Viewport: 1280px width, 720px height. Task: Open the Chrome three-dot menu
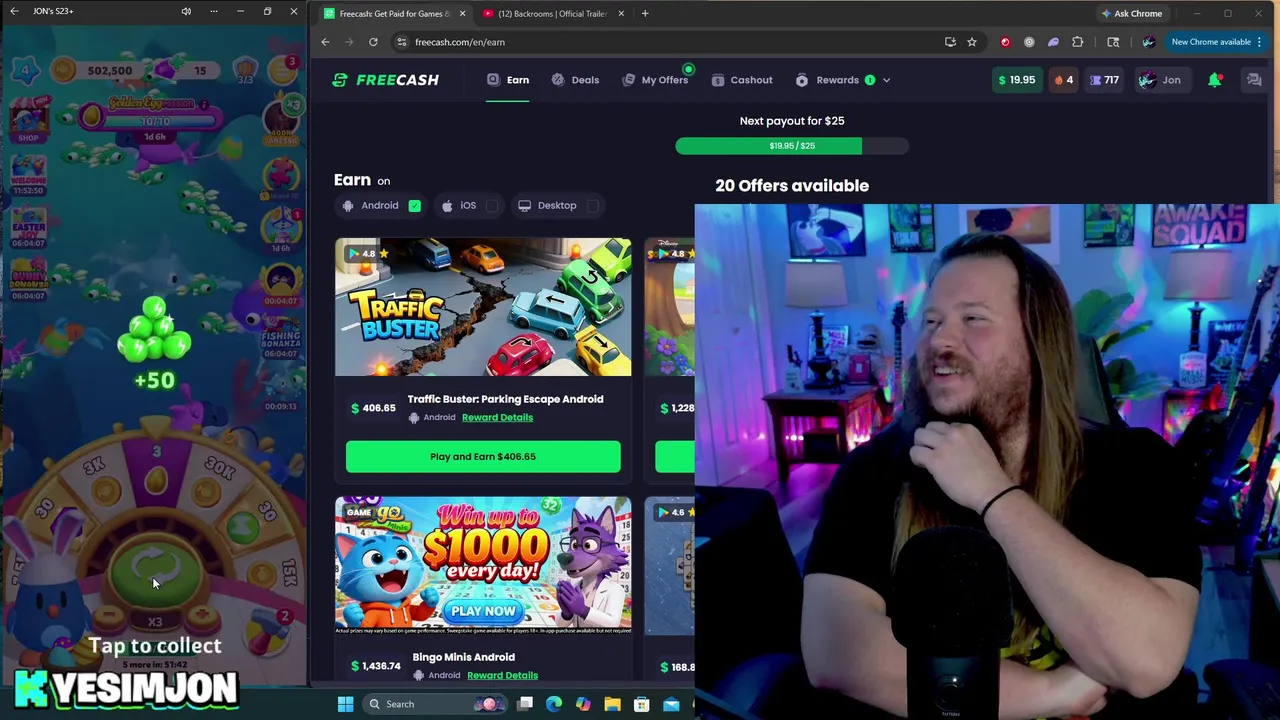click(1259, 42)
